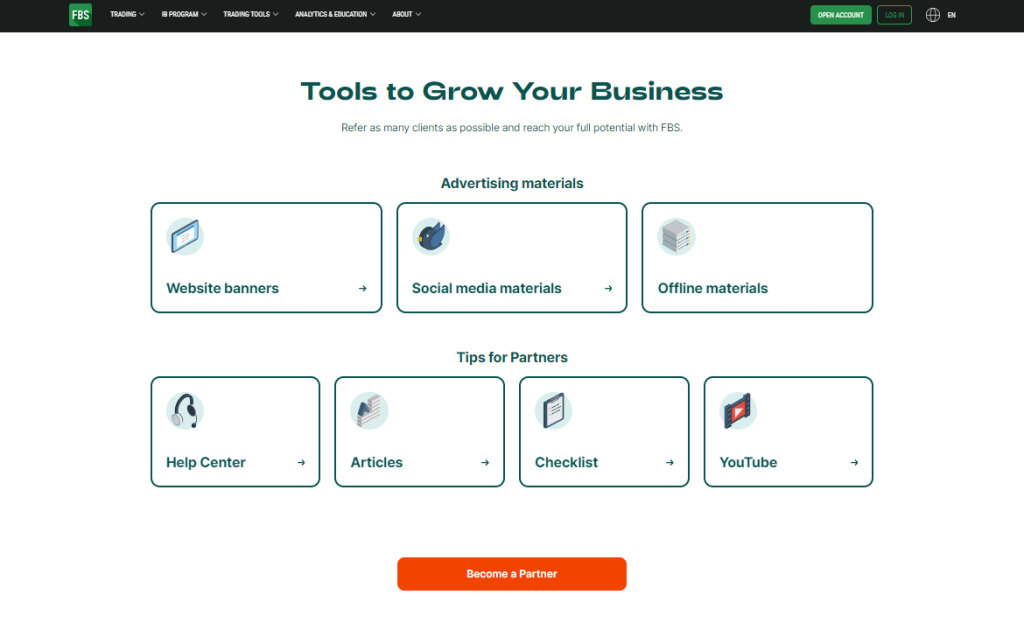The image size is (1024, 623).
Task: Expand the IB Program dropdown menu
Action: click(184, 15)
